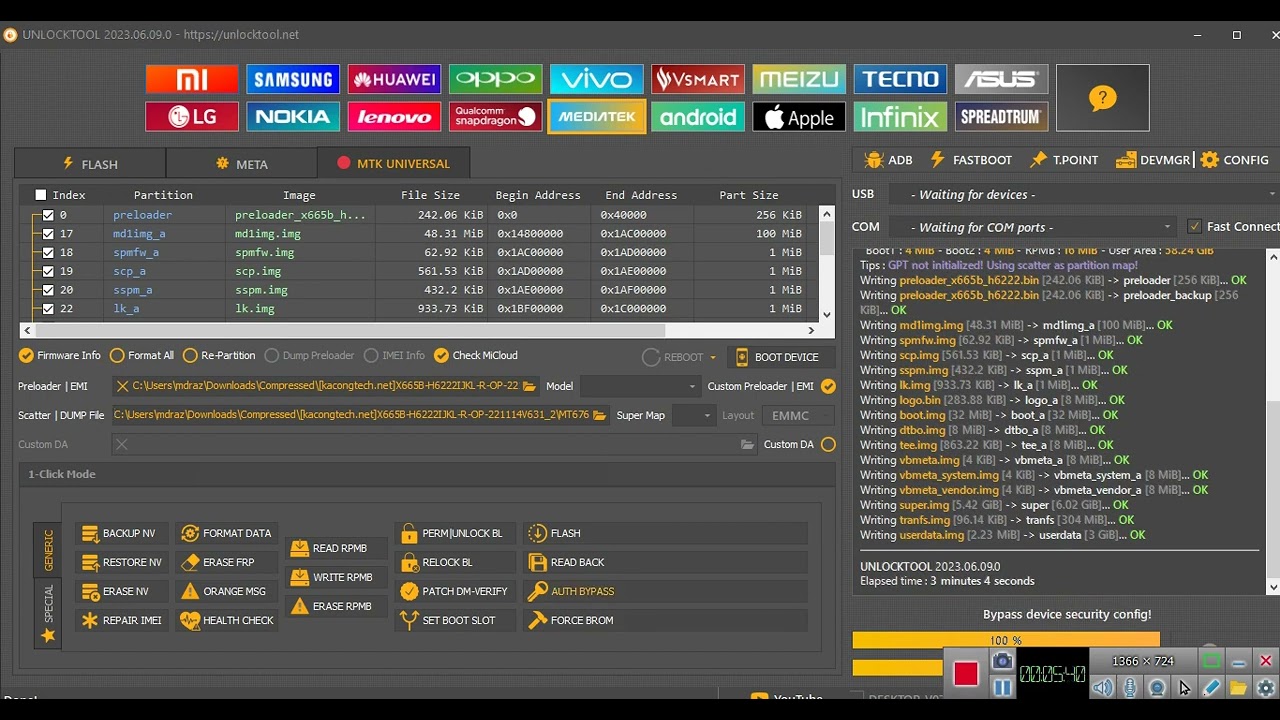Open recorder settings gear
This screenshot has height=720, width=1280.
coord(1265,687)
